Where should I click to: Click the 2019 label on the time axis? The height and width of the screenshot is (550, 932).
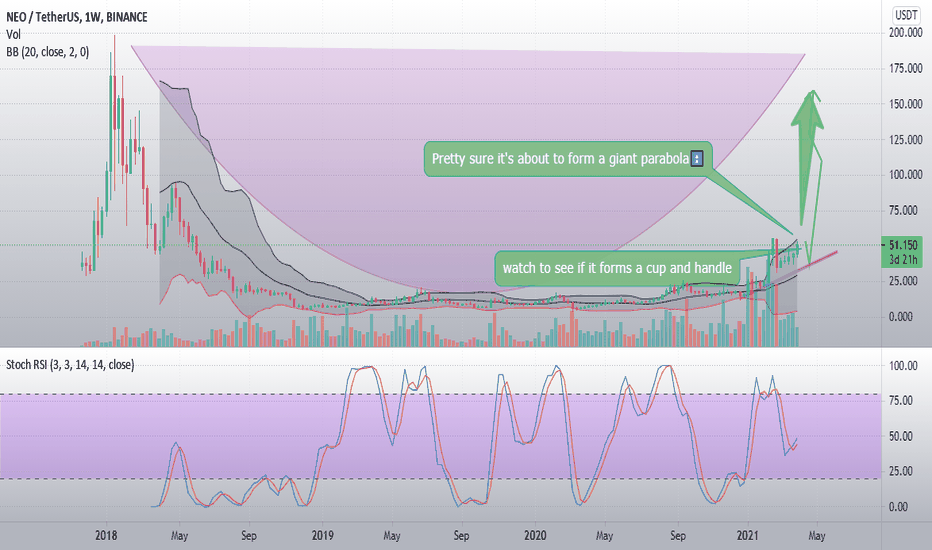pos(322,536)
